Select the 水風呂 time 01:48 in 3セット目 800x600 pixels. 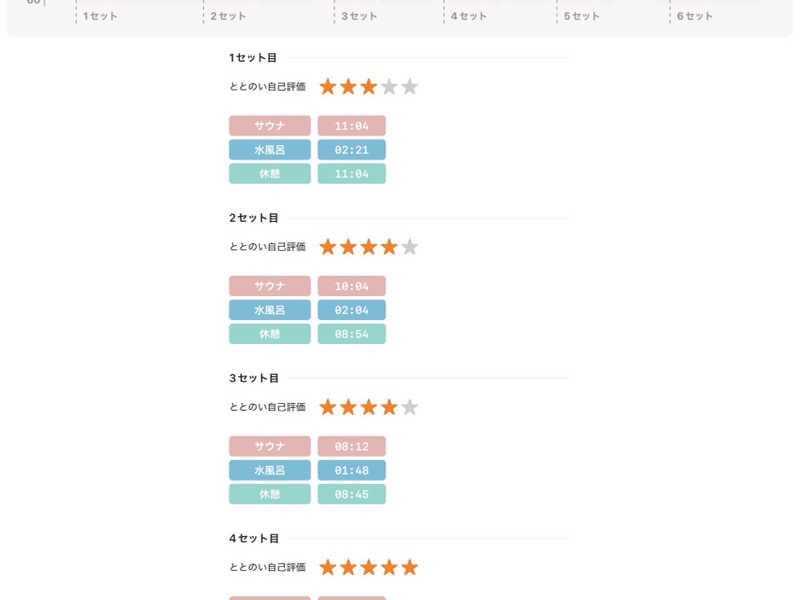coord(352,470)
